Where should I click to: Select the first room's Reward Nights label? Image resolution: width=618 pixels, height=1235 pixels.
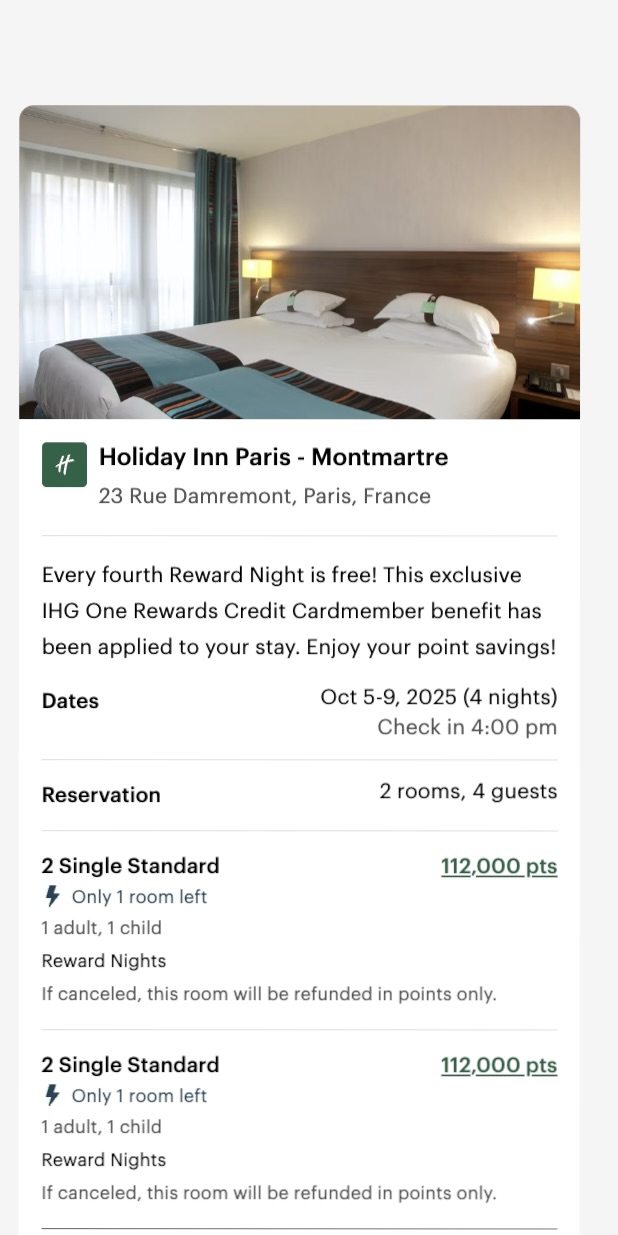(x=104, y=961)
